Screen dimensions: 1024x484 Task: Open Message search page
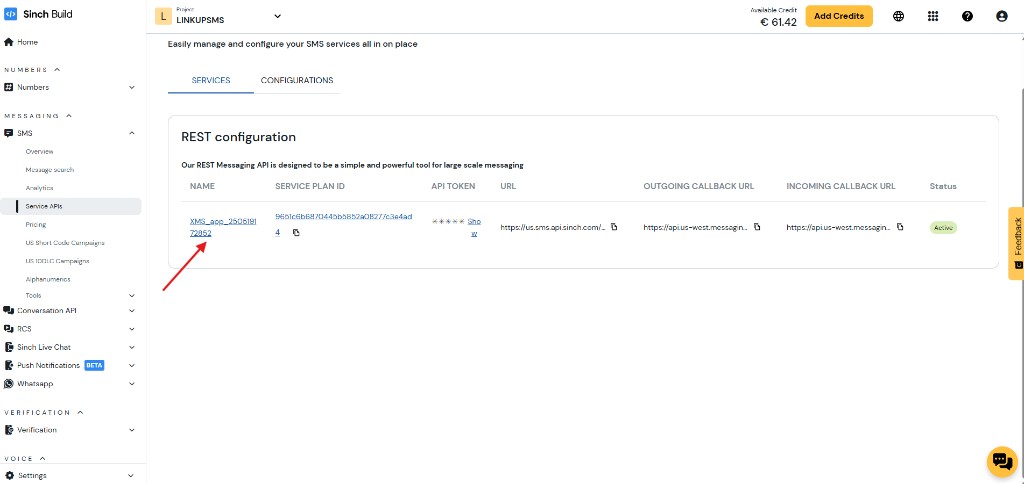point(50,170)
